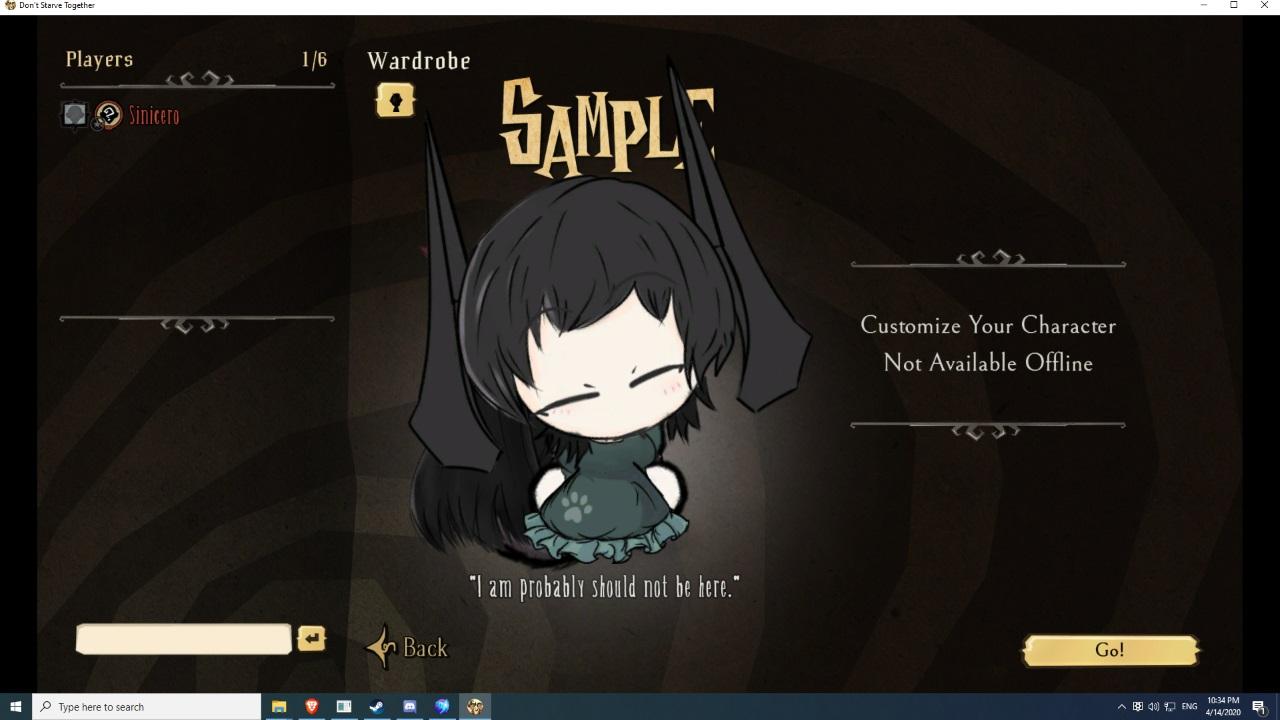Click the grey profile flair icon beside Sinicero
1280x720 pixels.
pyautogui.click(x=75, y=115)
